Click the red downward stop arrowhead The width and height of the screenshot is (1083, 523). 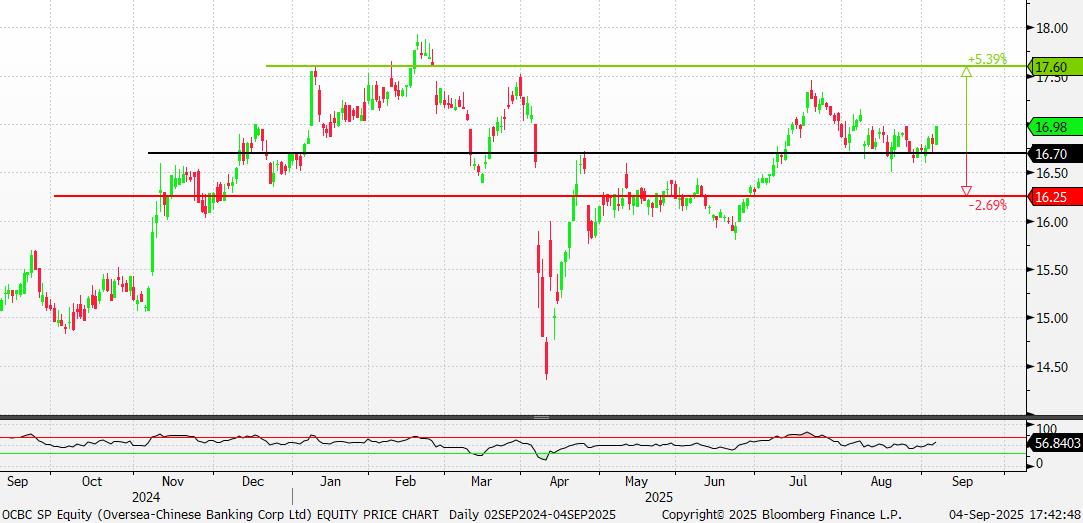[x=966, y=191]
